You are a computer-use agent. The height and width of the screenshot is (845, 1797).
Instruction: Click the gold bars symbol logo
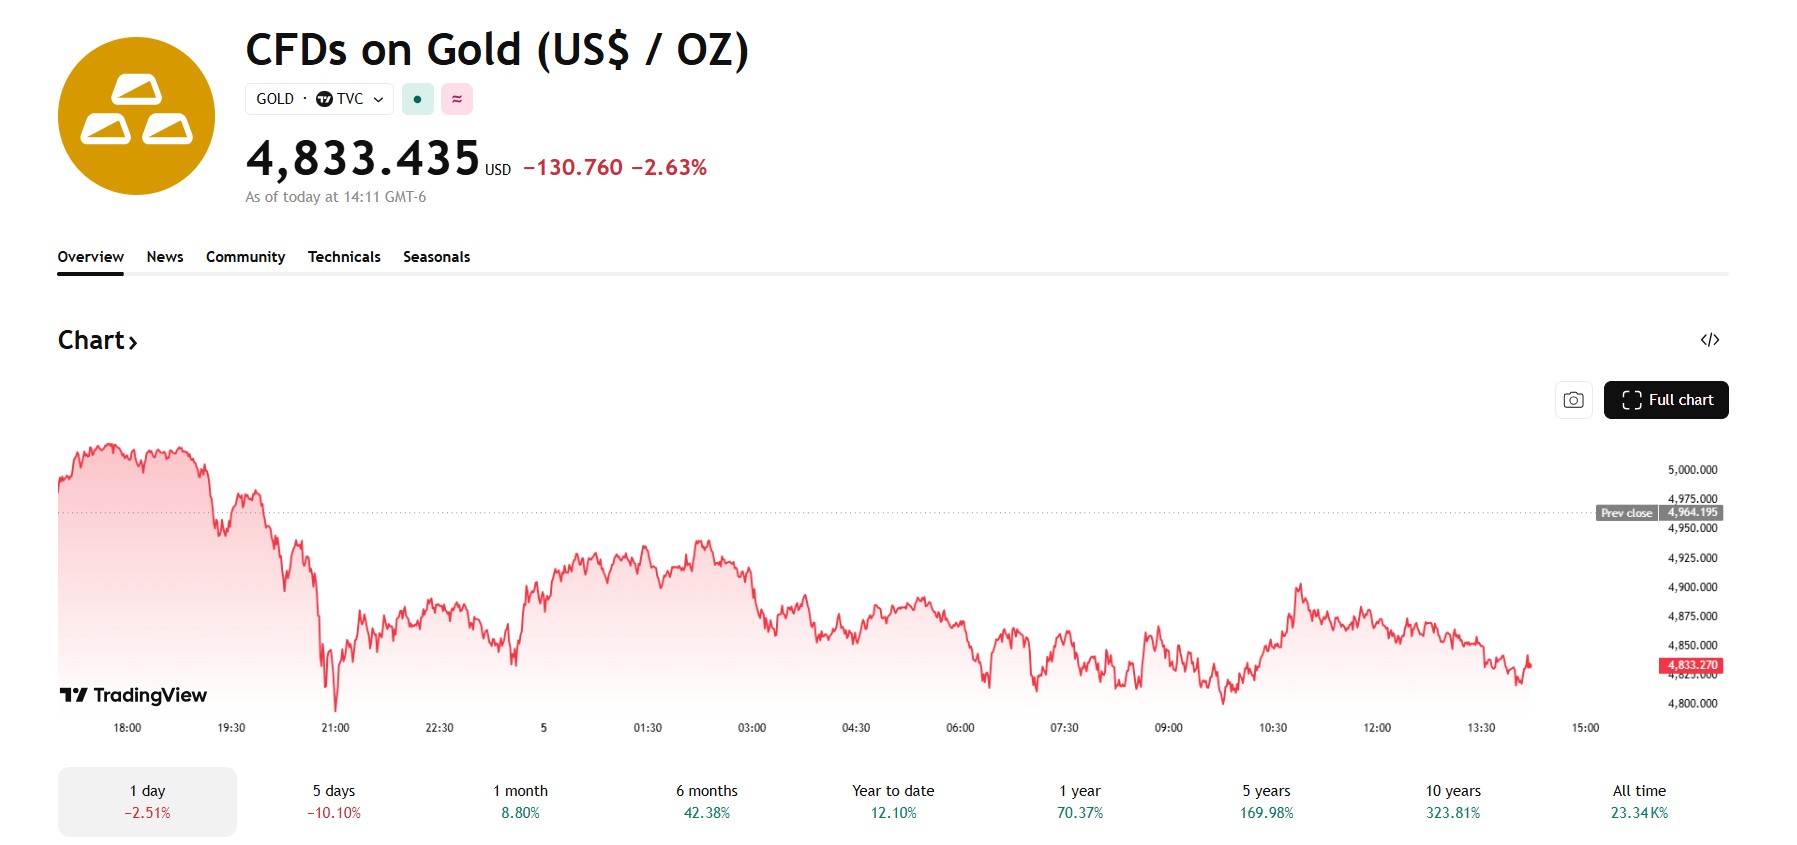coord(136,116)
